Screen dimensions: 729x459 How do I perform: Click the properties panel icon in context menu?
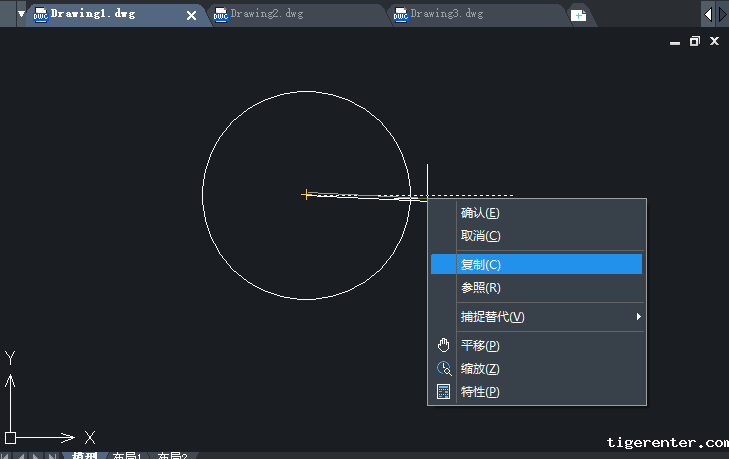pos(444,391)
